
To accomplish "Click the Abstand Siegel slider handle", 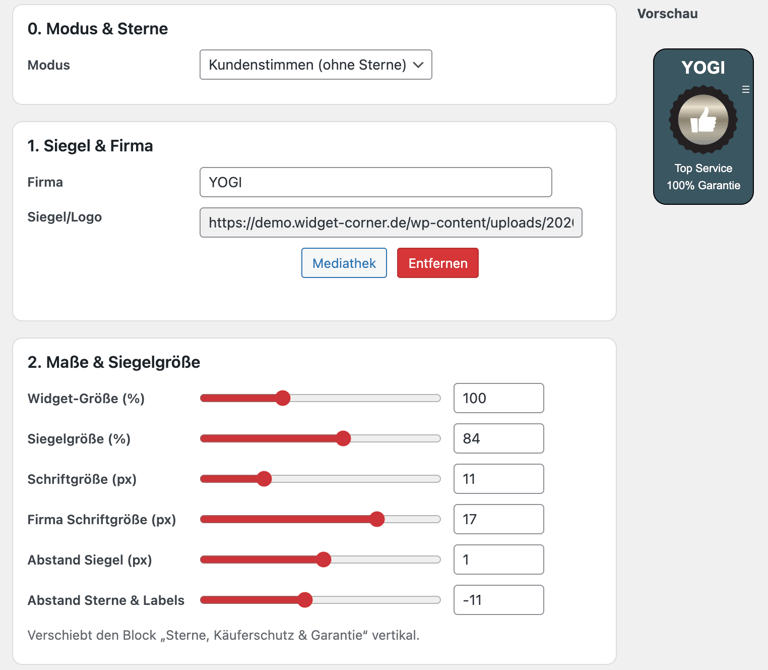I will tap(323, 560).
